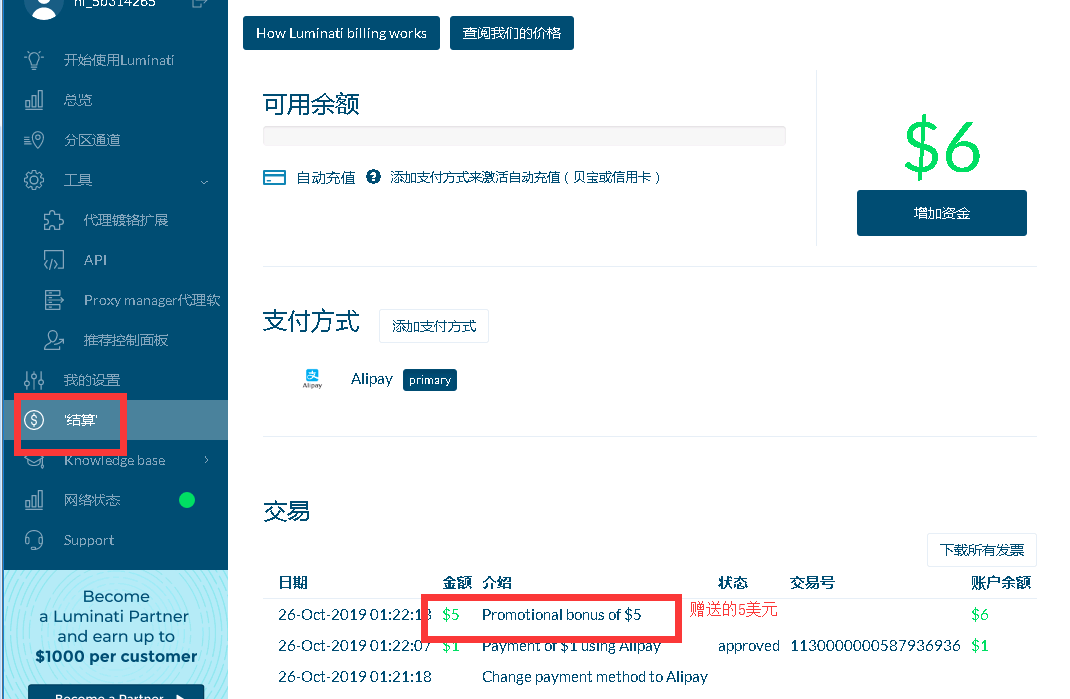Click the code icon next to API
The height and width of the screenshot is (699, 1070).
53,260
